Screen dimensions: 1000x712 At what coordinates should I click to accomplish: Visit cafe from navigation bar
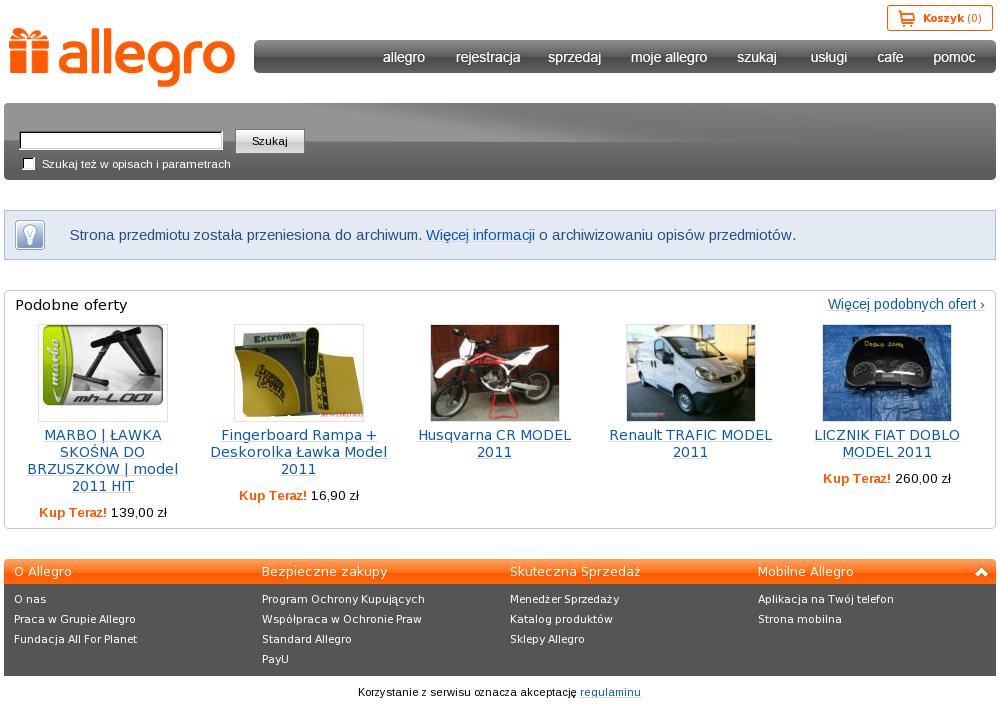click(890, 57)
